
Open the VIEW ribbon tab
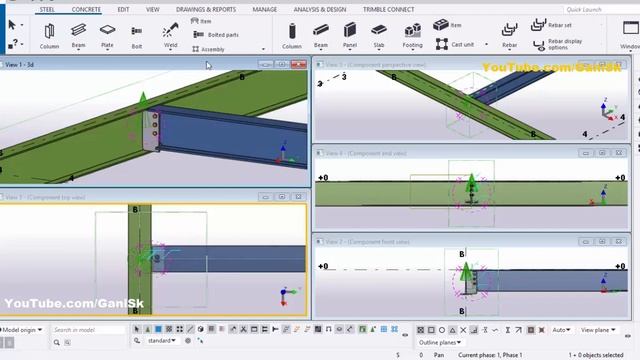pos(153,9)
